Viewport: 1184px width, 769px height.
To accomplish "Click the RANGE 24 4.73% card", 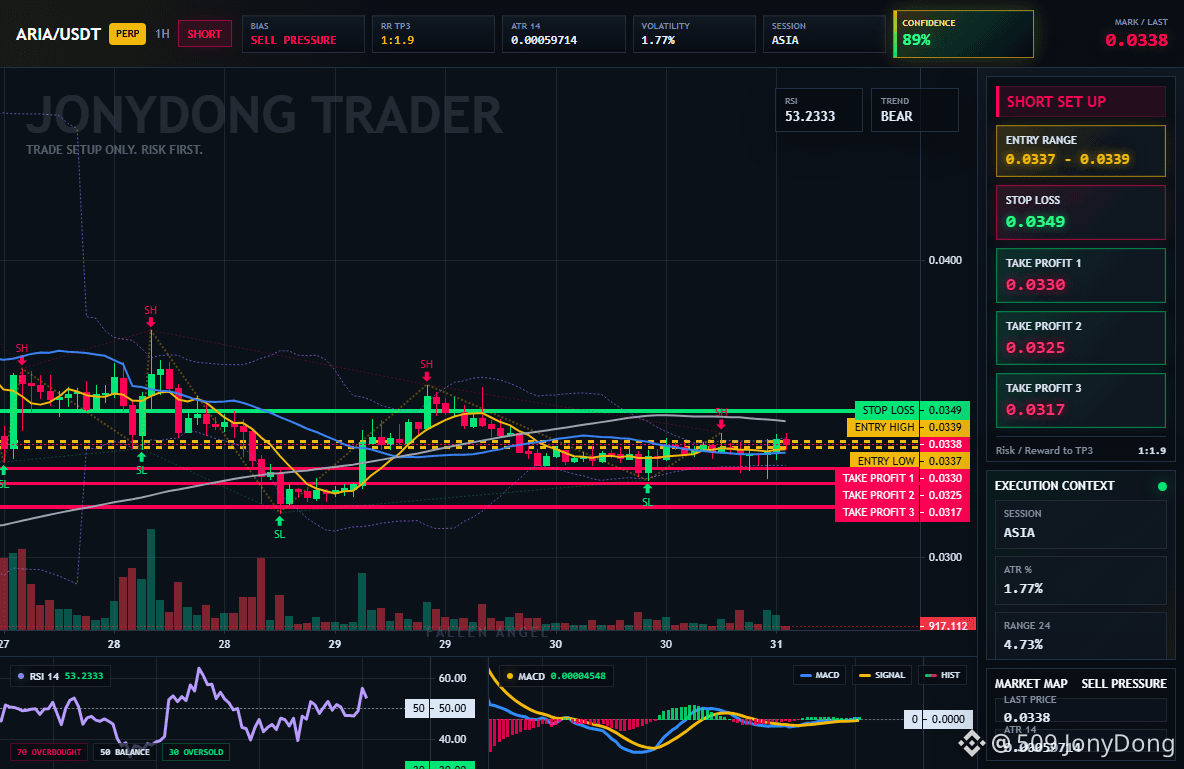I will (x=1081, y=636).
